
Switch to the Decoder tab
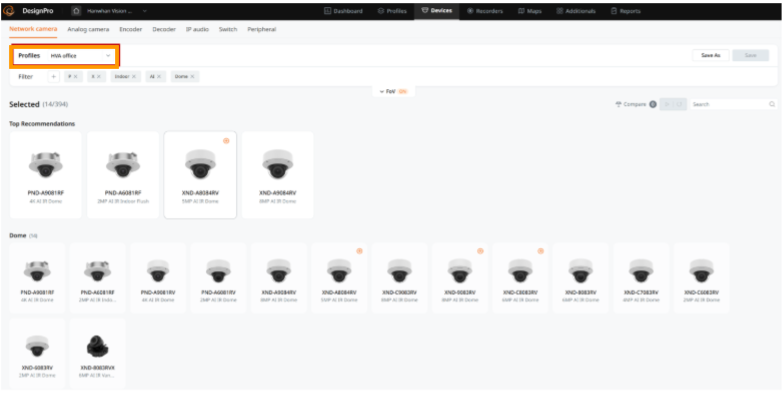pos(164,30)
